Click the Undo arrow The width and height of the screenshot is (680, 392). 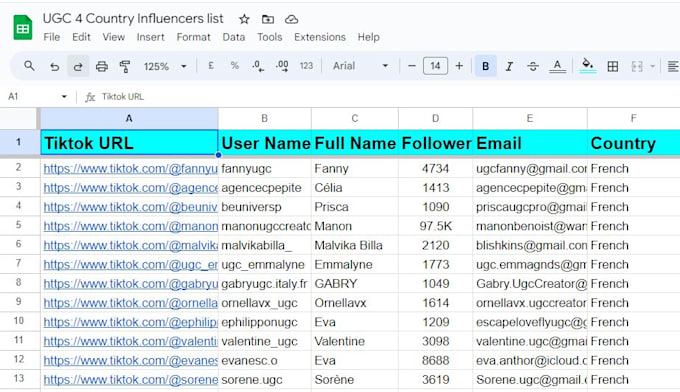click(x=54, y=66)
